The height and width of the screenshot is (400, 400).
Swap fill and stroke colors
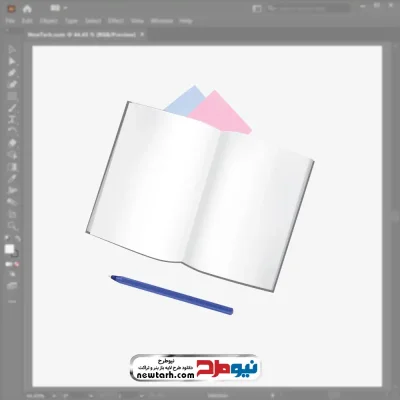pos(17,239)
